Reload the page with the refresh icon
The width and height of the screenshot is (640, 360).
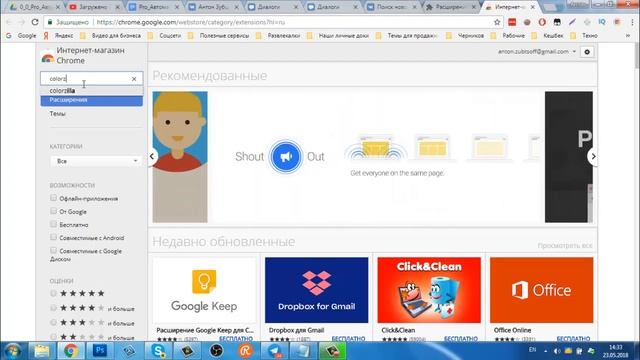click(x=35, y=22)
